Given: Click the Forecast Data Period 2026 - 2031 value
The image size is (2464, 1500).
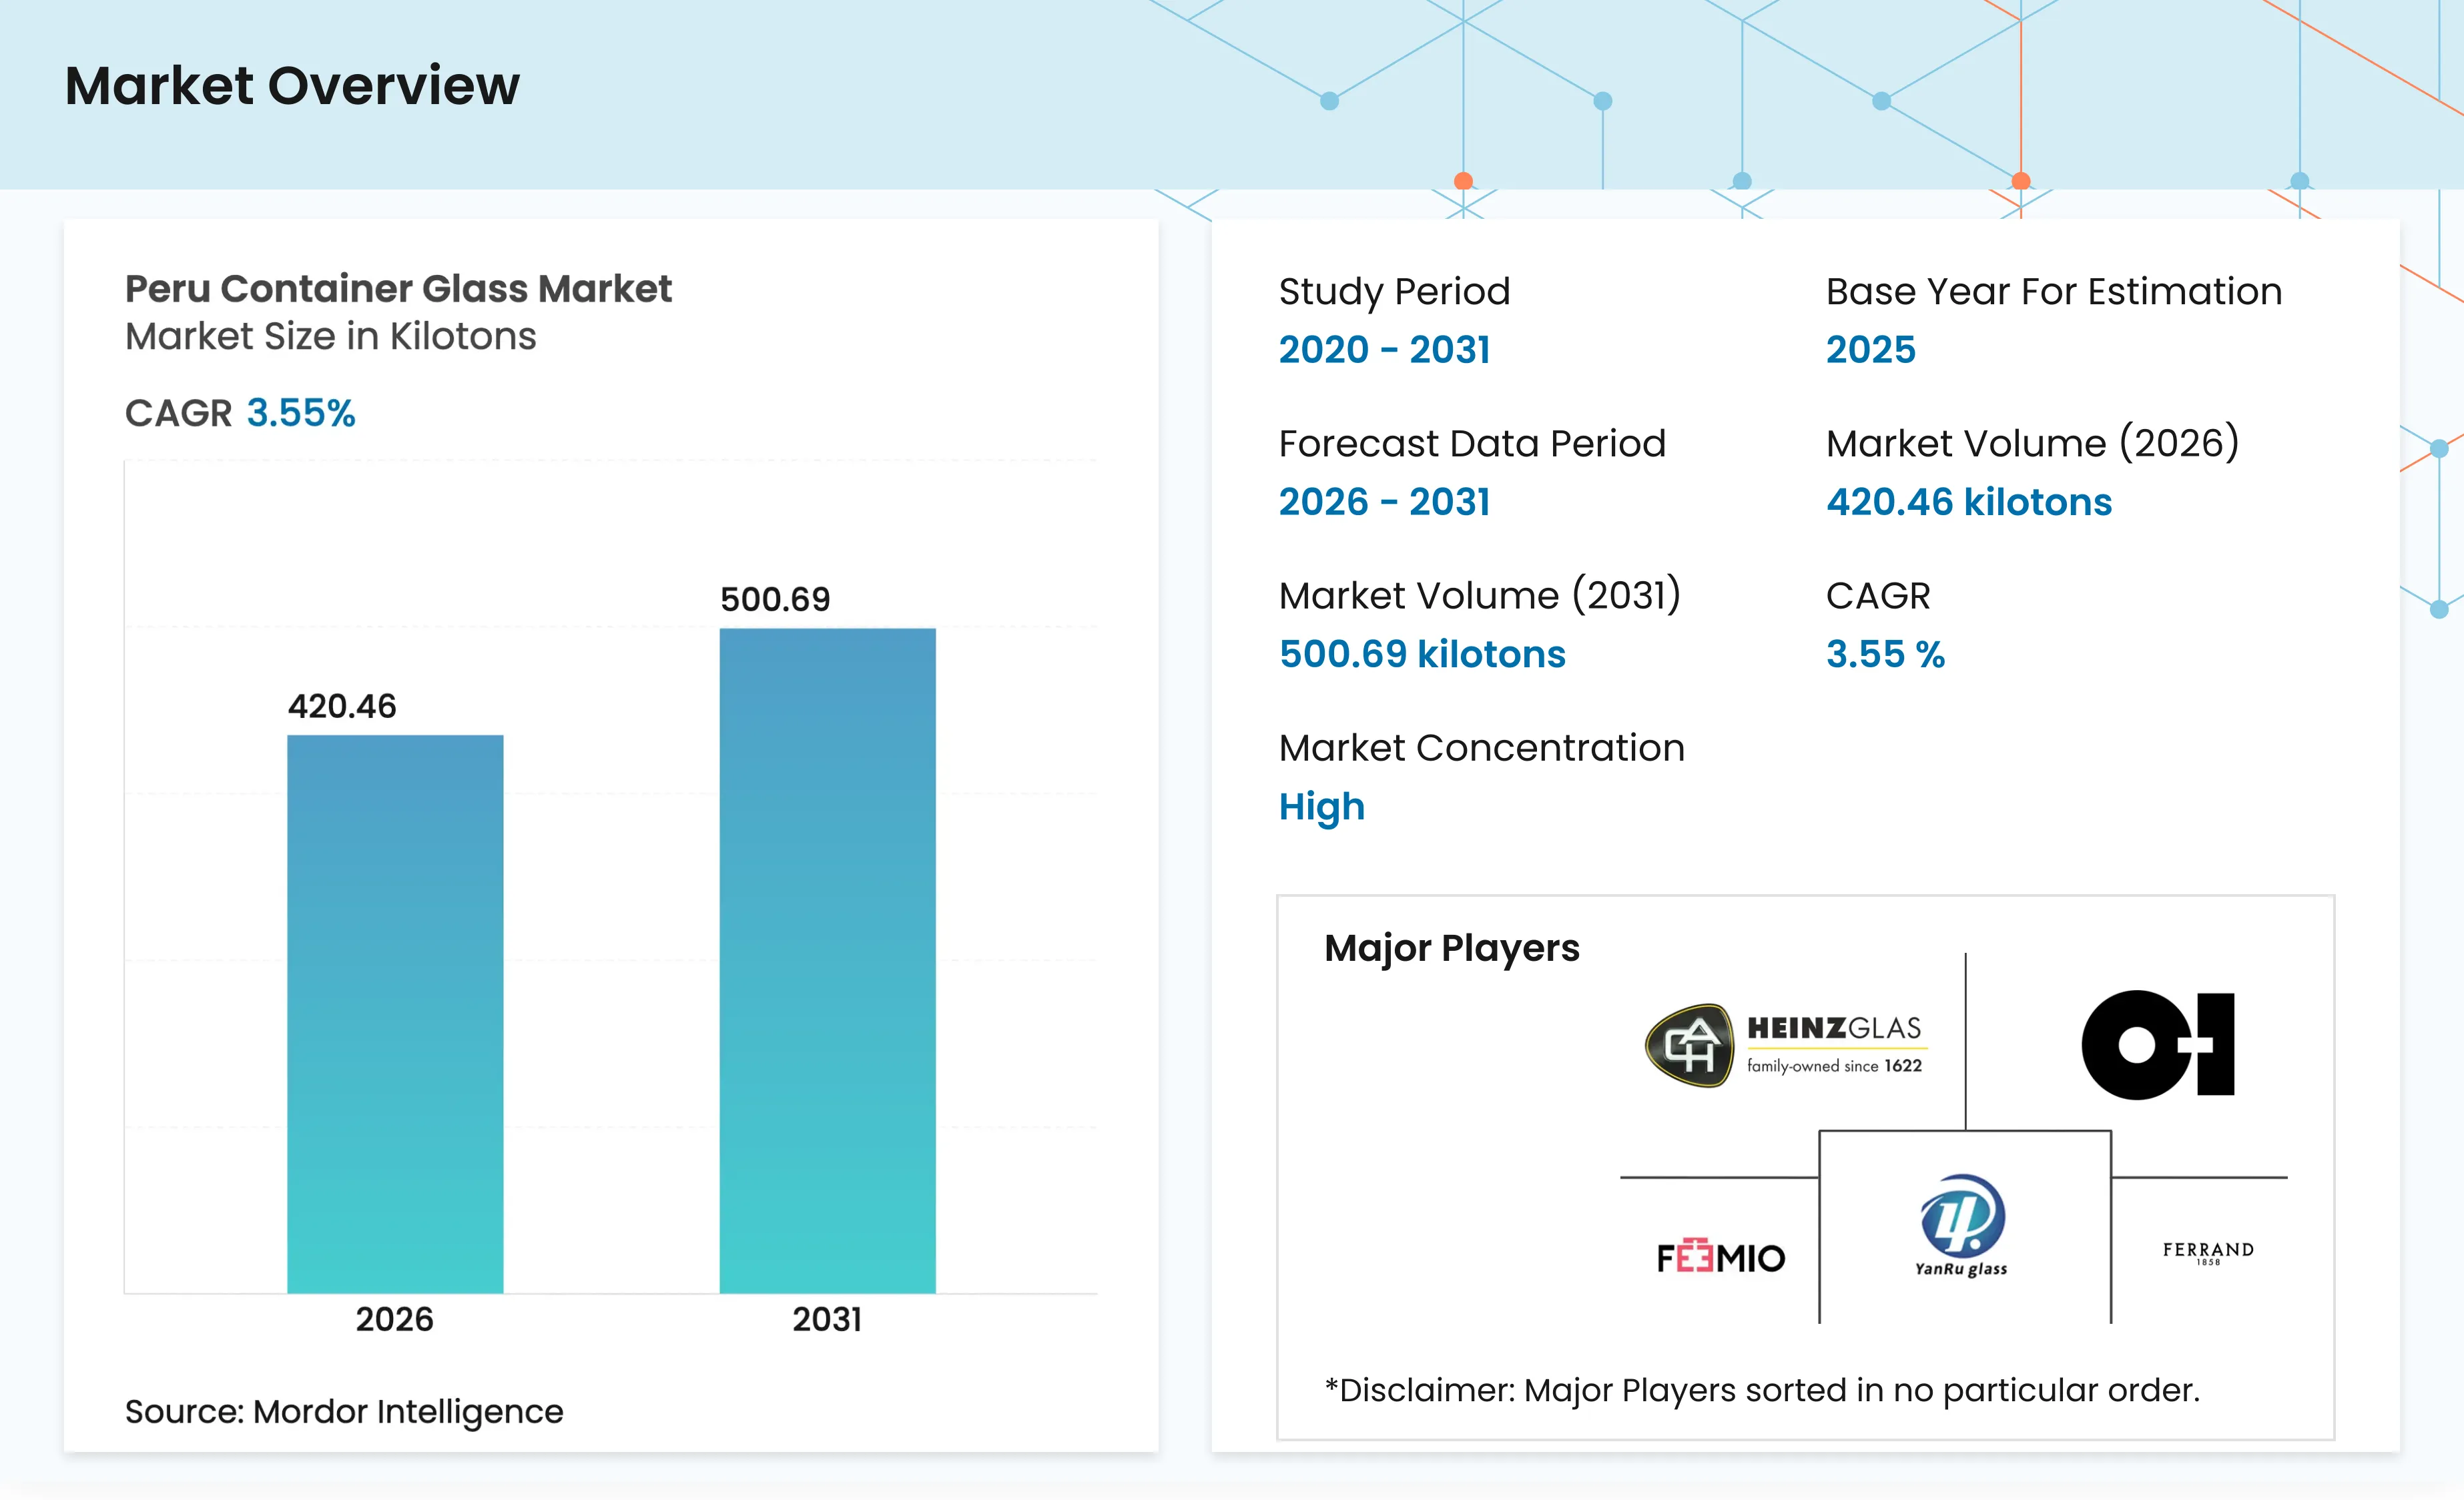Looking at the screenshot, I should 1384,501.
